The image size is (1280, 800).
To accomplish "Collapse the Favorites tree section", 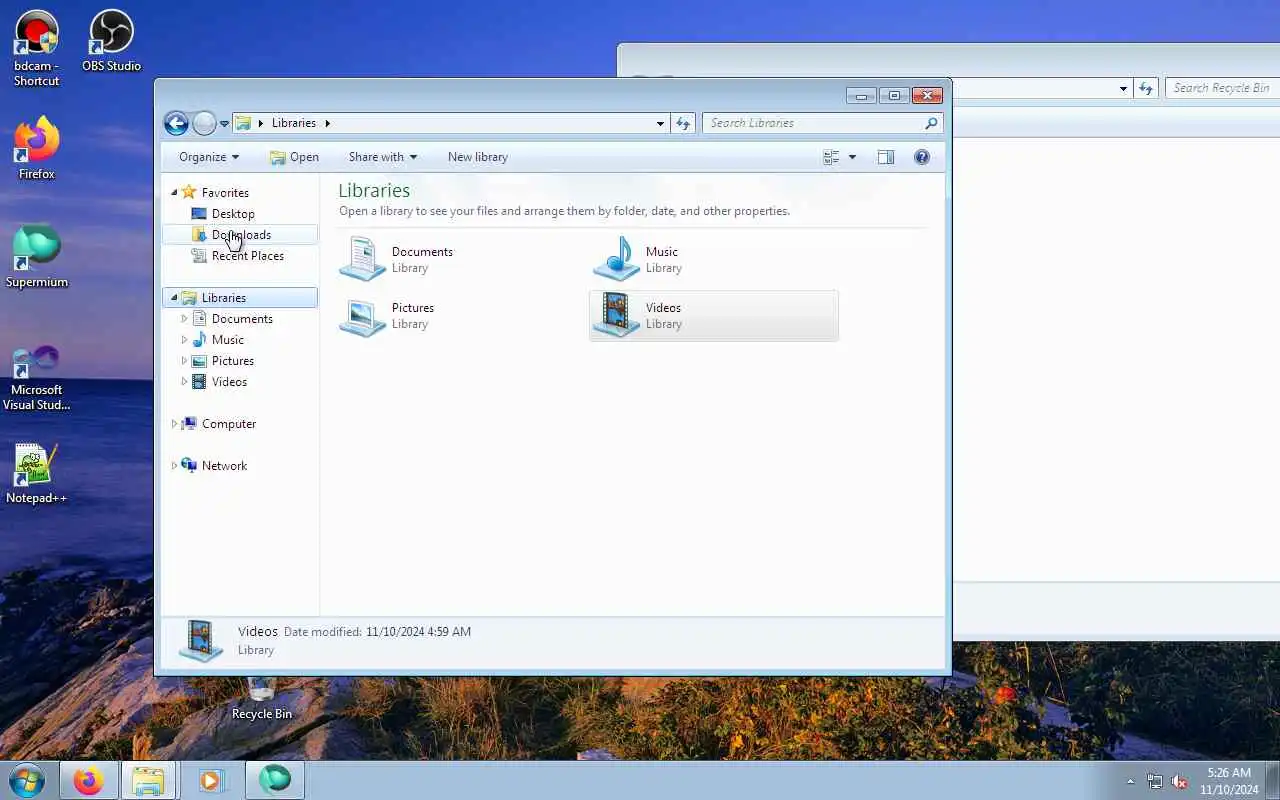I will [174, 192].
